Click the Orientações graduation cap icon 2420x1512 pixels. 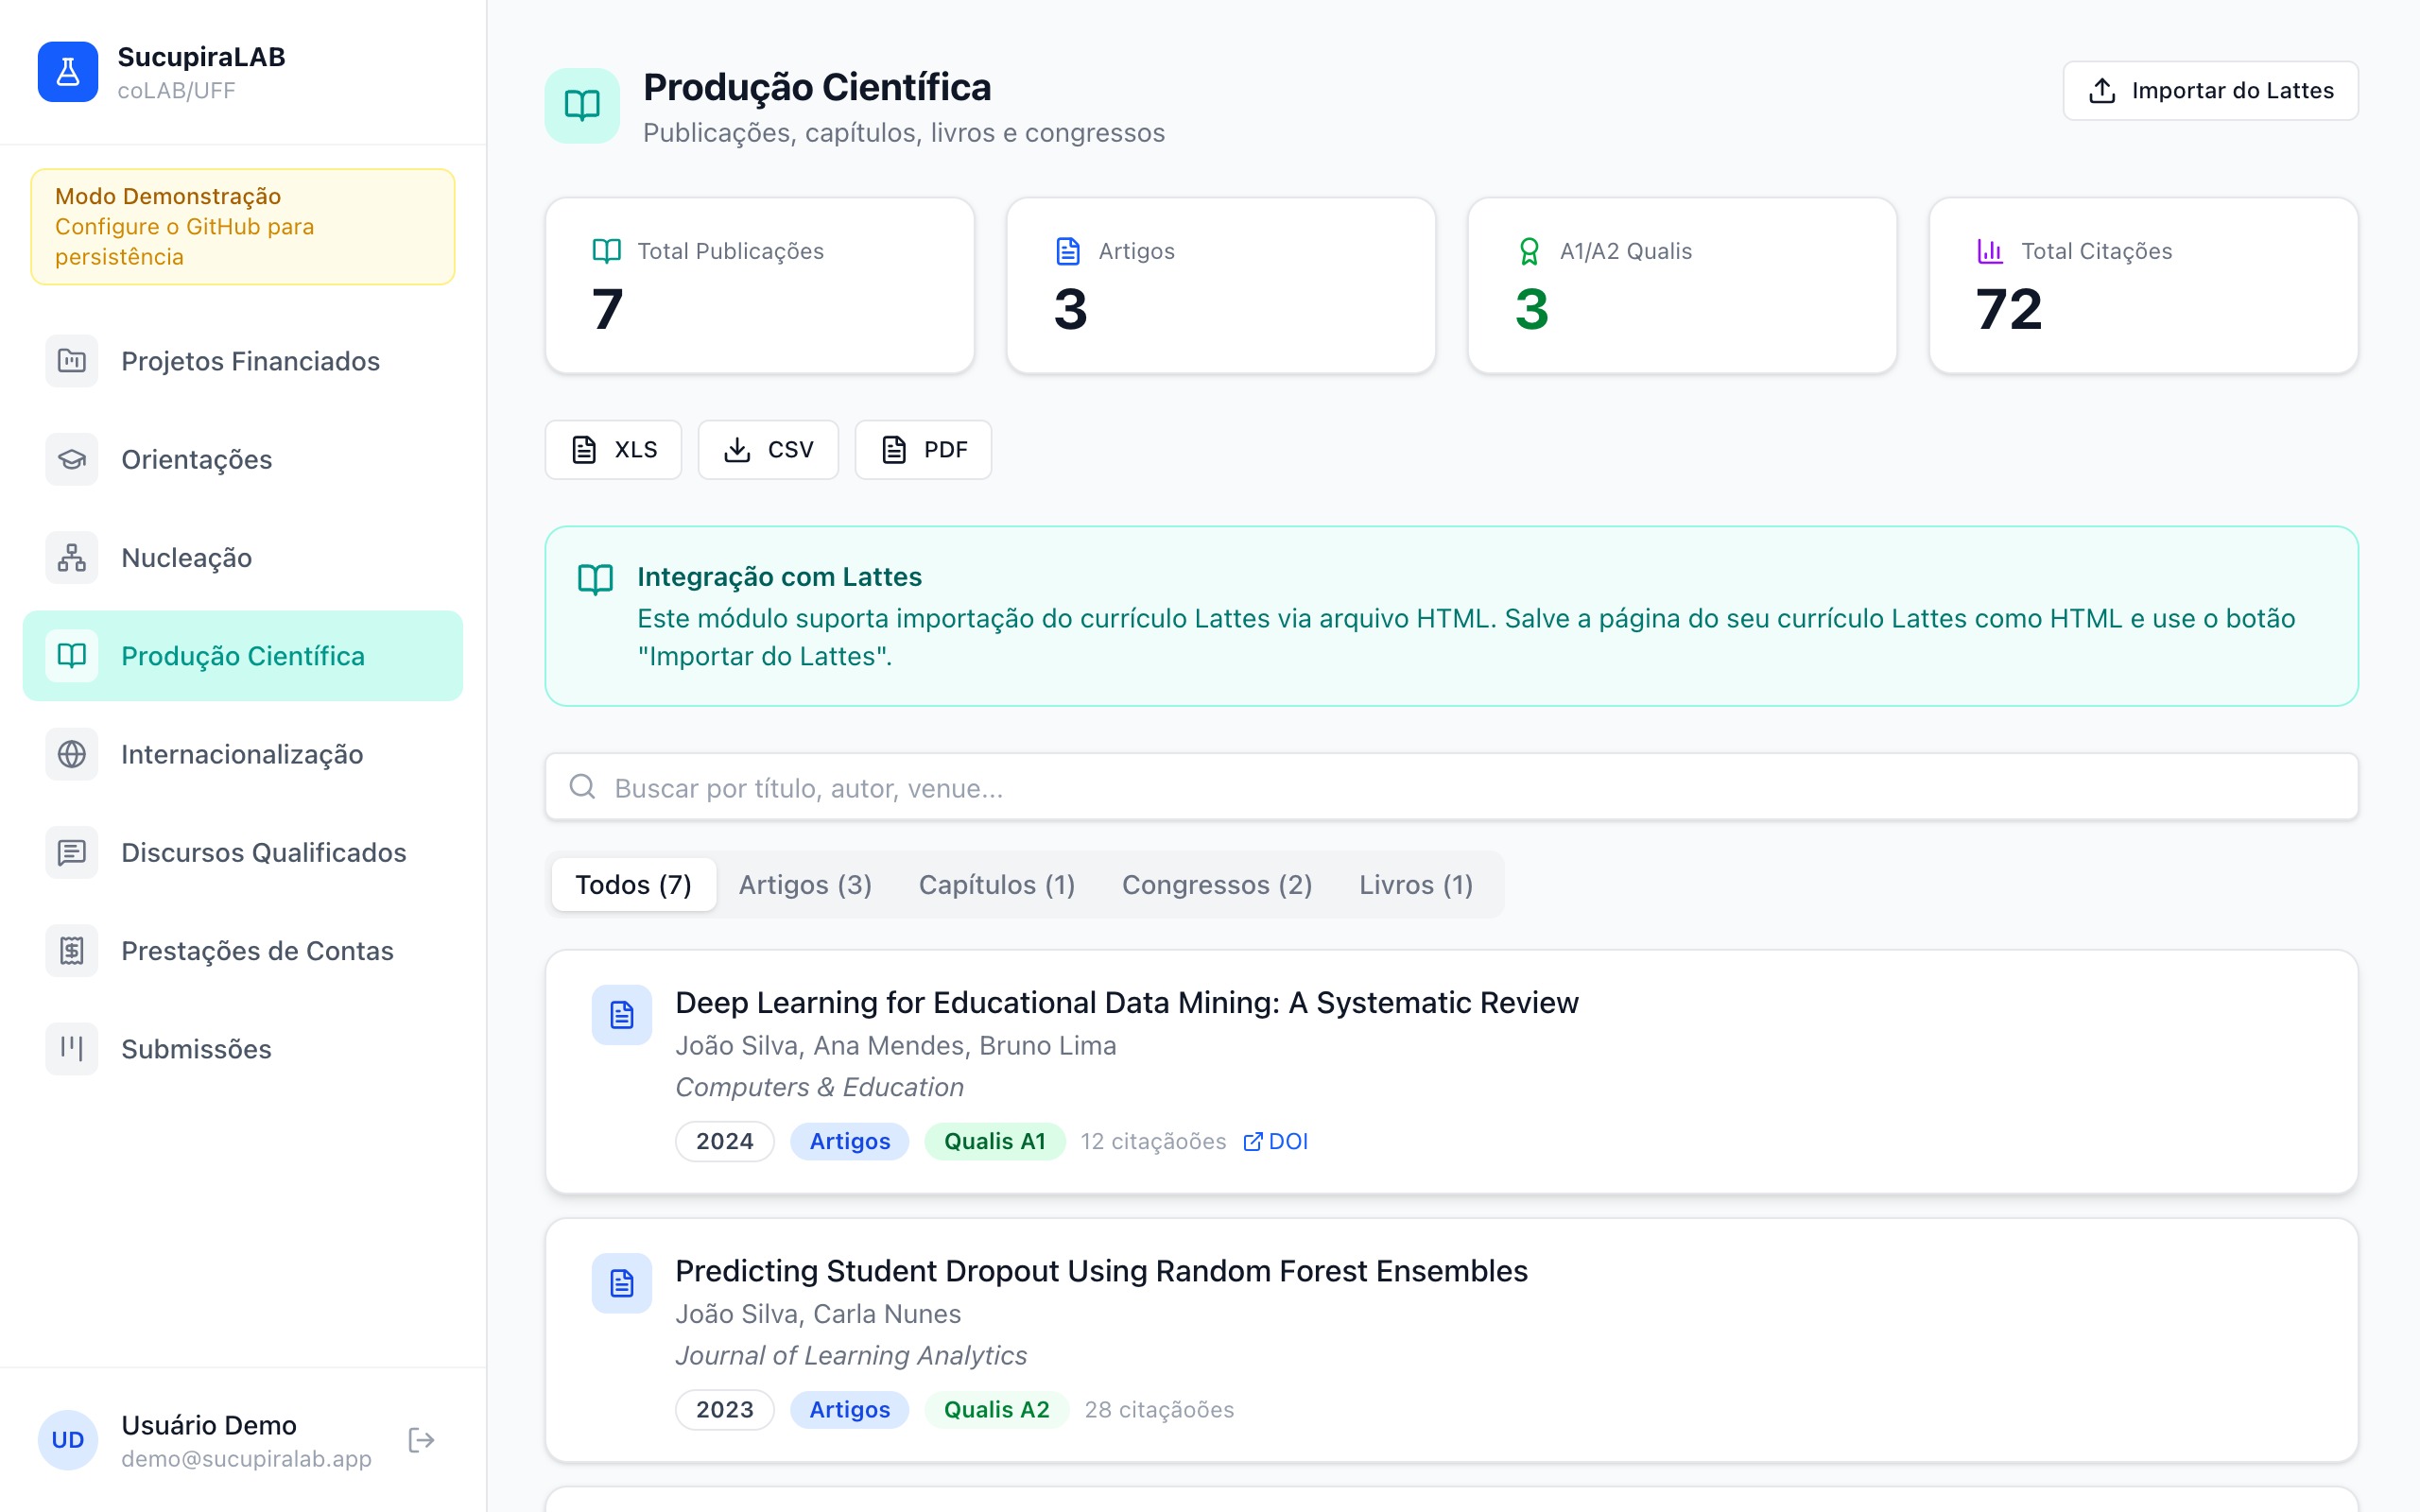tap(72, 460)
